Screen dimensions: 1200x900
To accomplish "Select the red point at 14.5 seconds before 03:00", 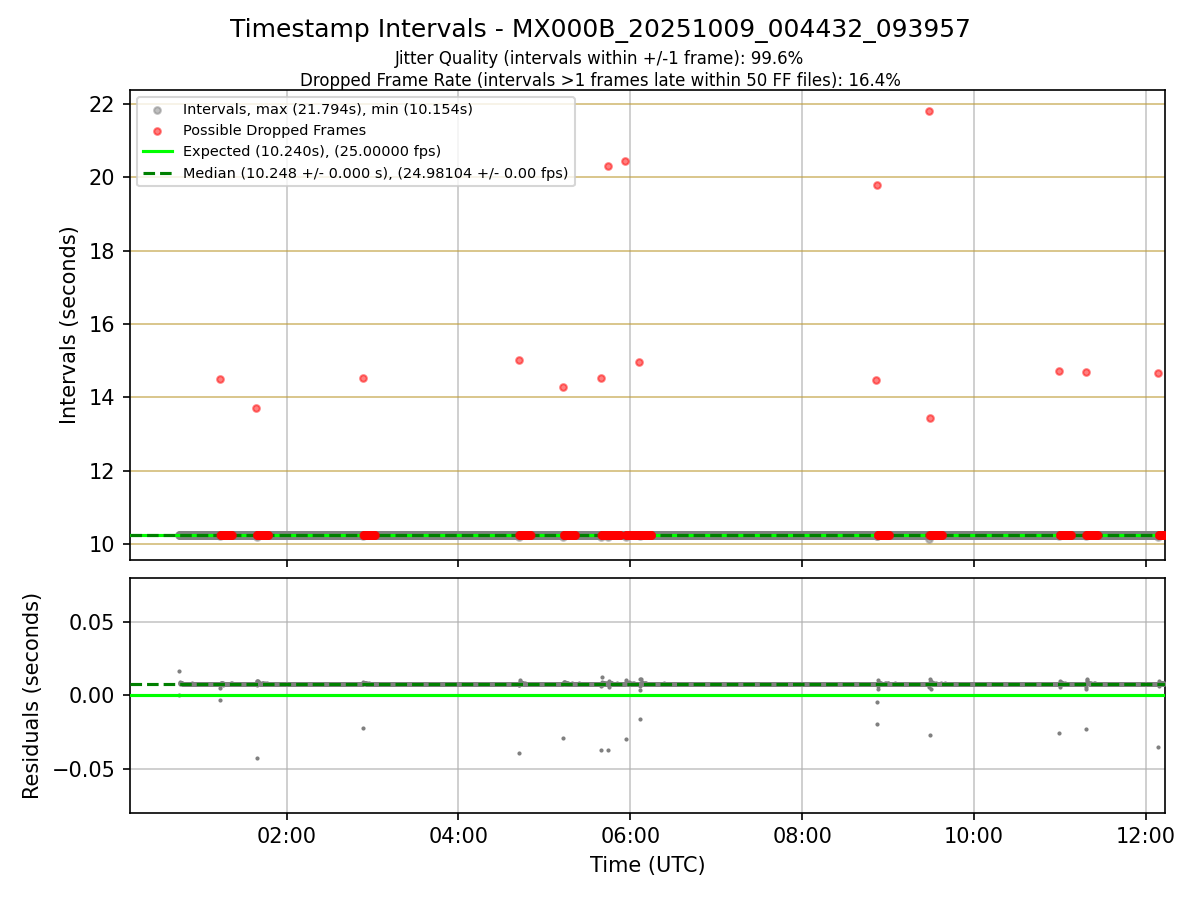I will pos(363,378).
